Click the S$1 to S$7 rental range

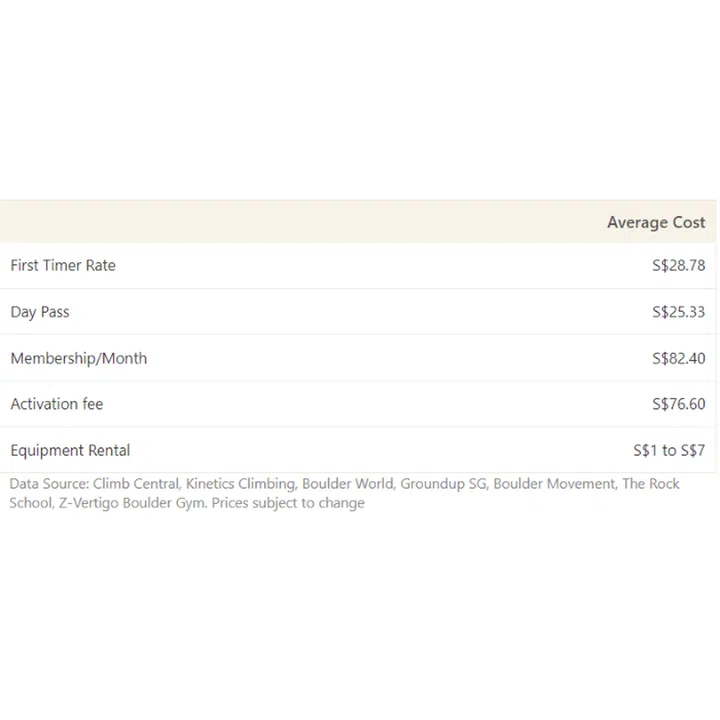click(669, 450)
